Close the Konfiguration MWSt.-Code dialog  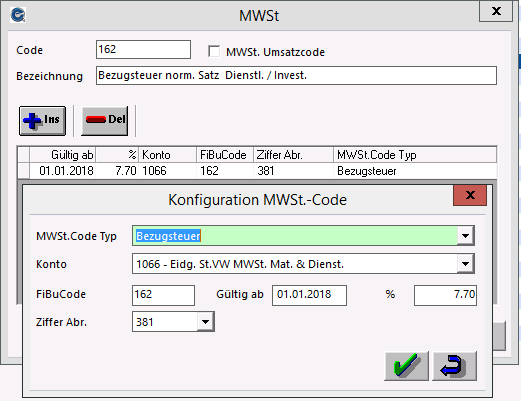470,195
